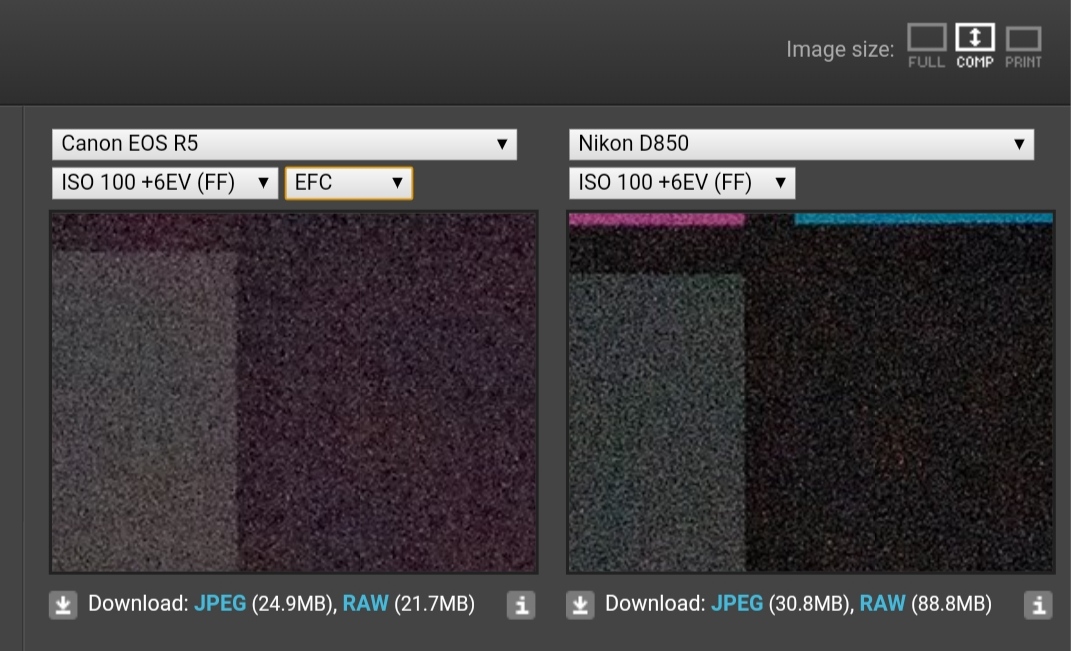Download the 30.8MB JPEG for Nikon
The height and width of the screenshot is (651, 1071).
tap(737, 604)
